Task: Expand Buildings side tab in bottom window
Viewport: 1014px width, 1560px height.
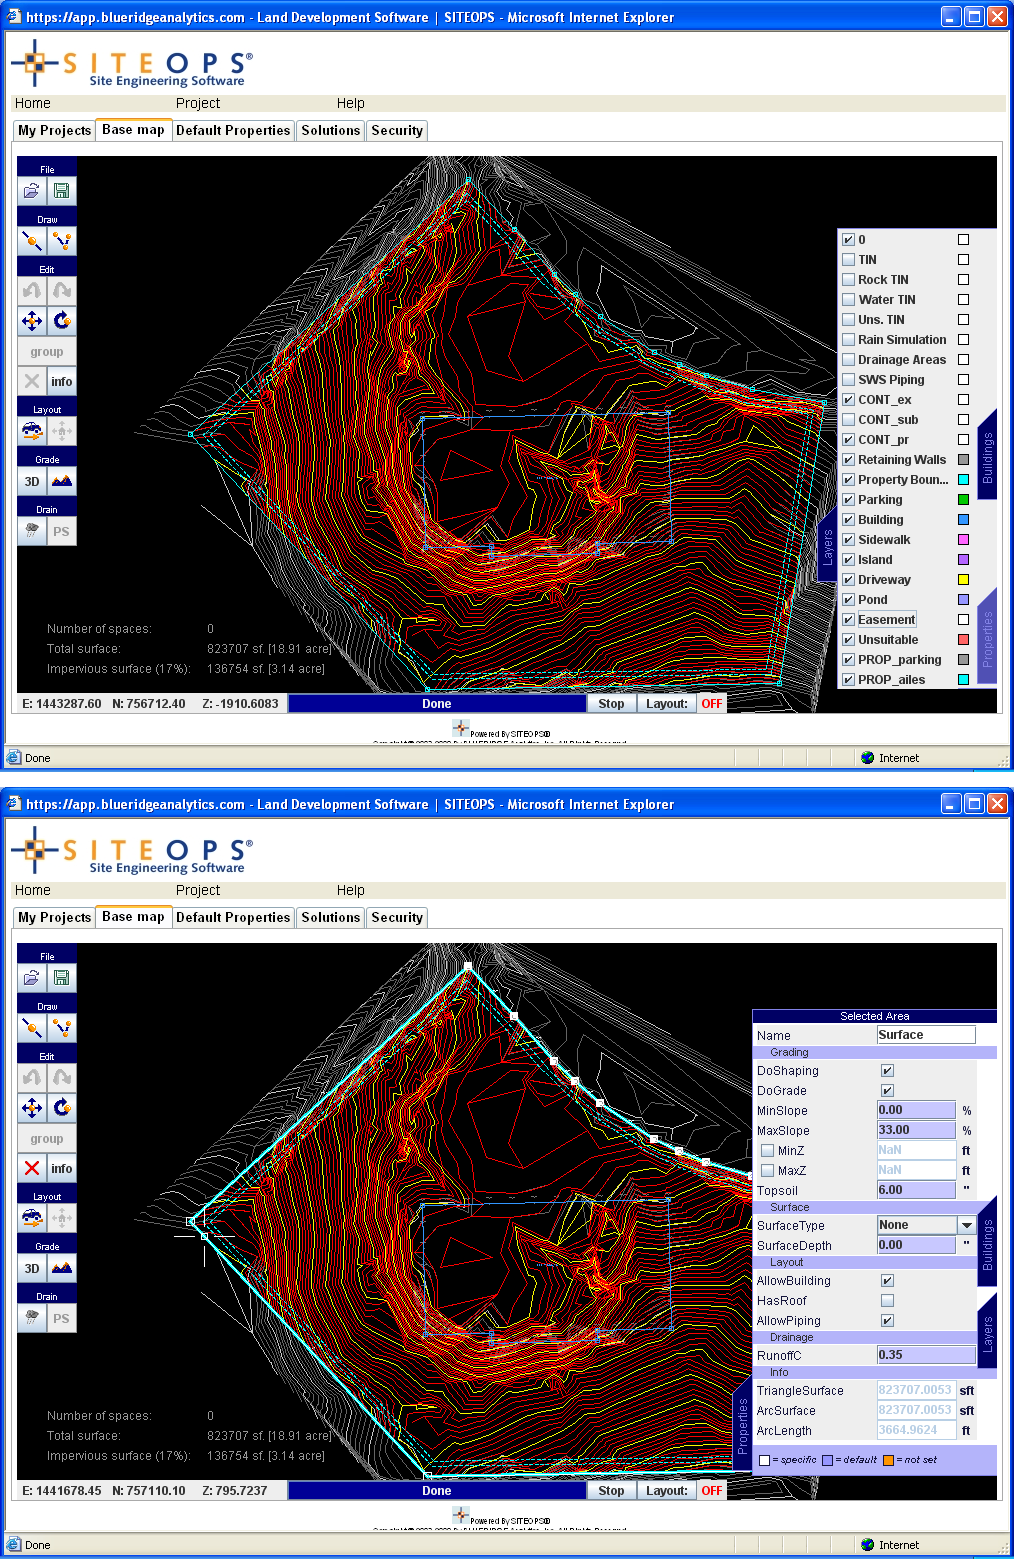Action: point(987,1245)
